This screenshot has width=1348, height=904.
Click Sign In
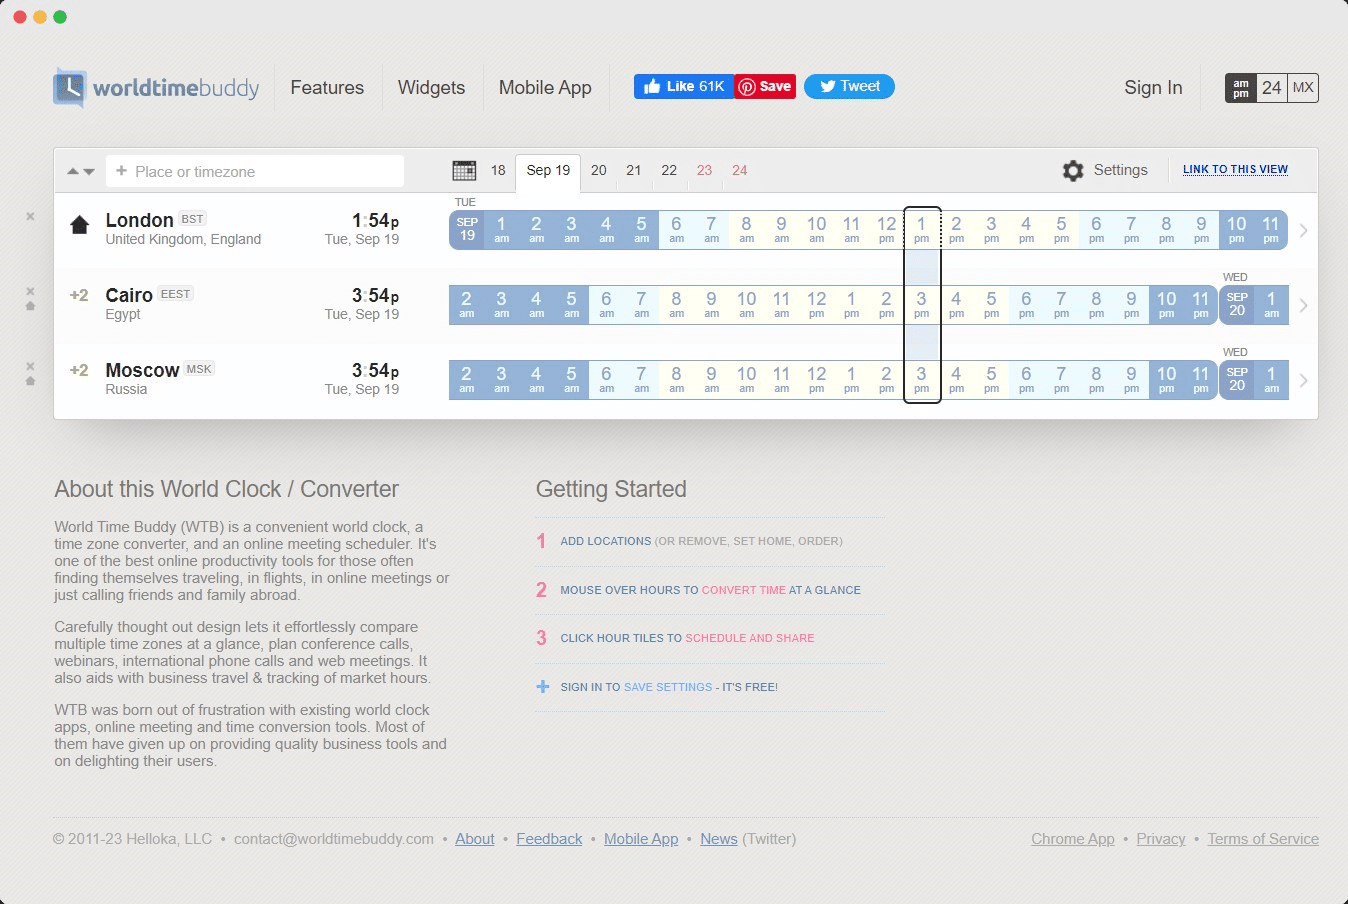click(x=1153, y=88)
